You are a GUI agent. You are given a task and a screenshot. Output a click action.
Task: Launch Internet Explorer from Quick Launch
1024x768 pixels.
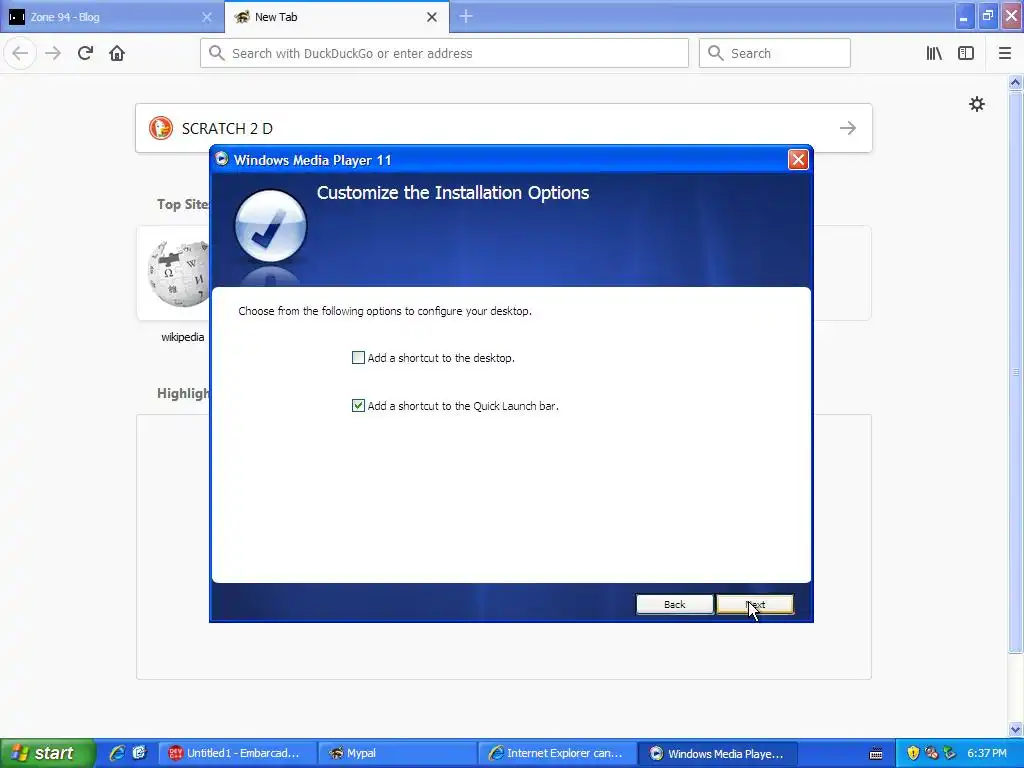117,753
